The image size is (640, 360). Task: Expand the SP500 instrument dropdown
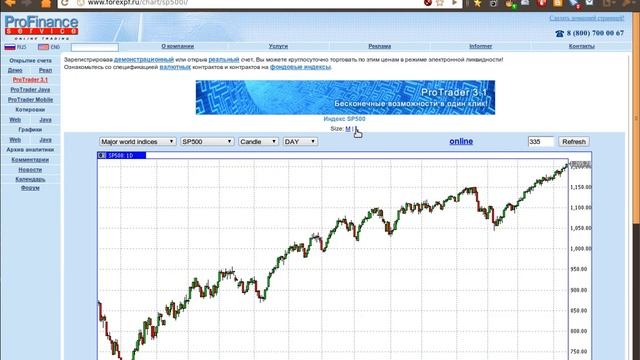207,142
